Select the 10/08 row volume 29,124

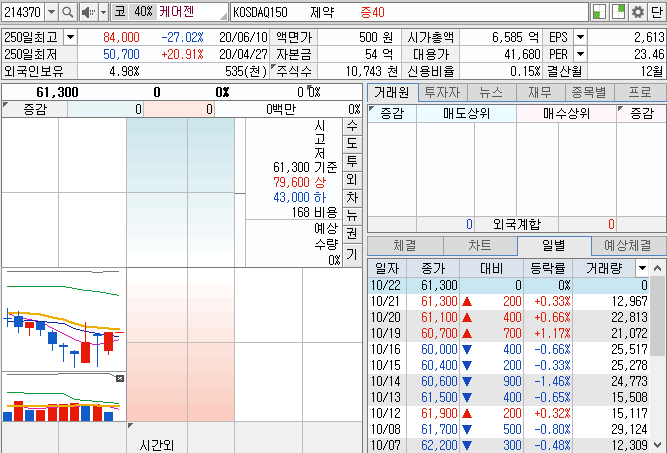[629, 429]
